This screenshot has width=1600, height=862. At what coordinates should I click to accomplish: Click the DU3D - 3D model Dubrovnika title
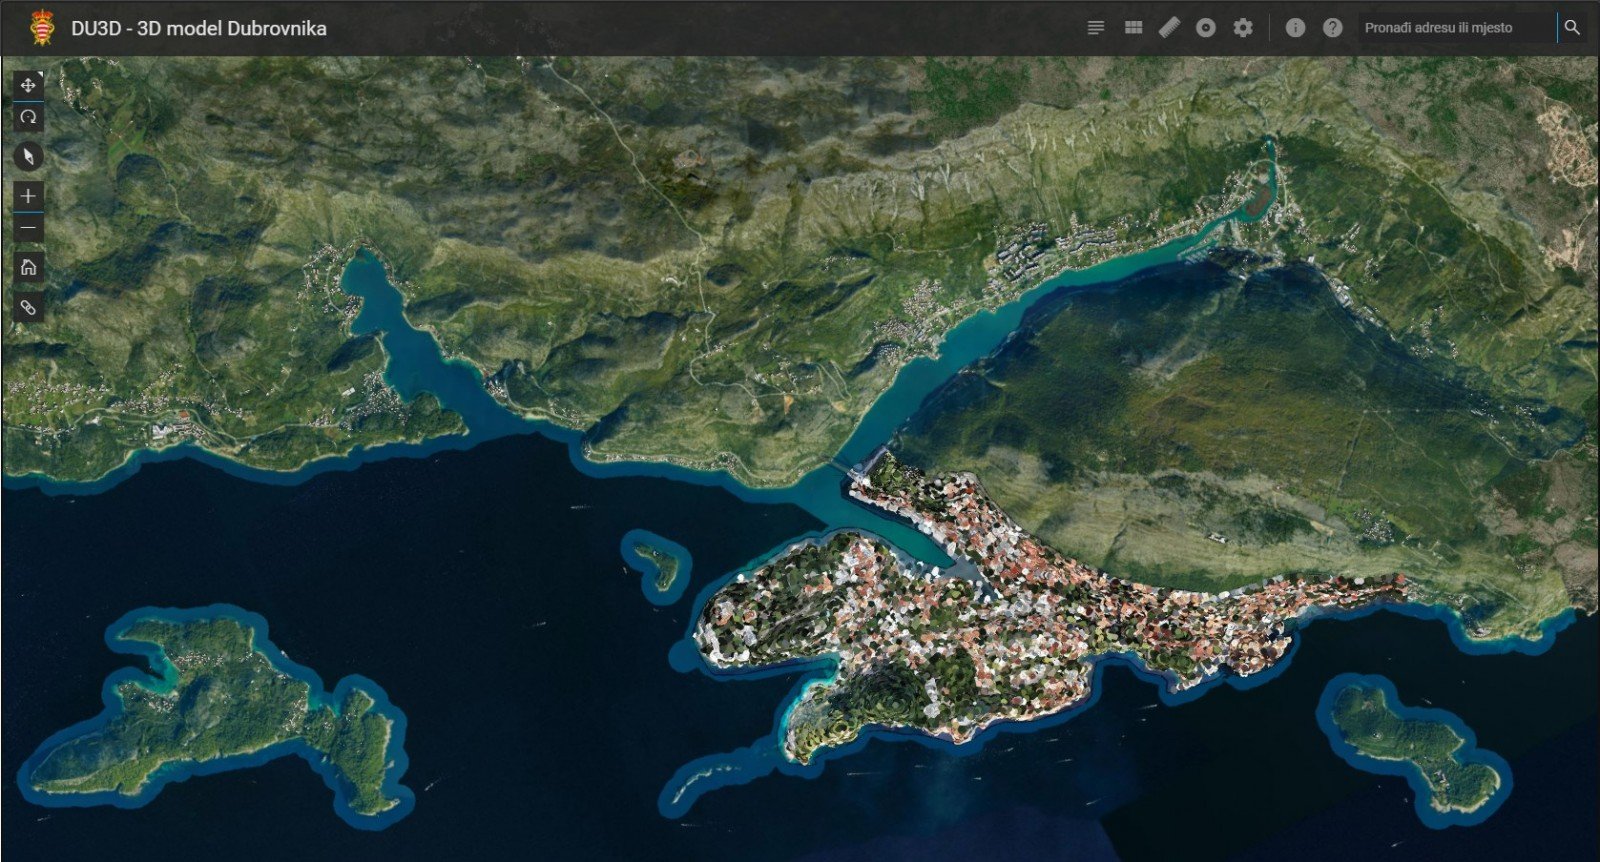point(199,28)
